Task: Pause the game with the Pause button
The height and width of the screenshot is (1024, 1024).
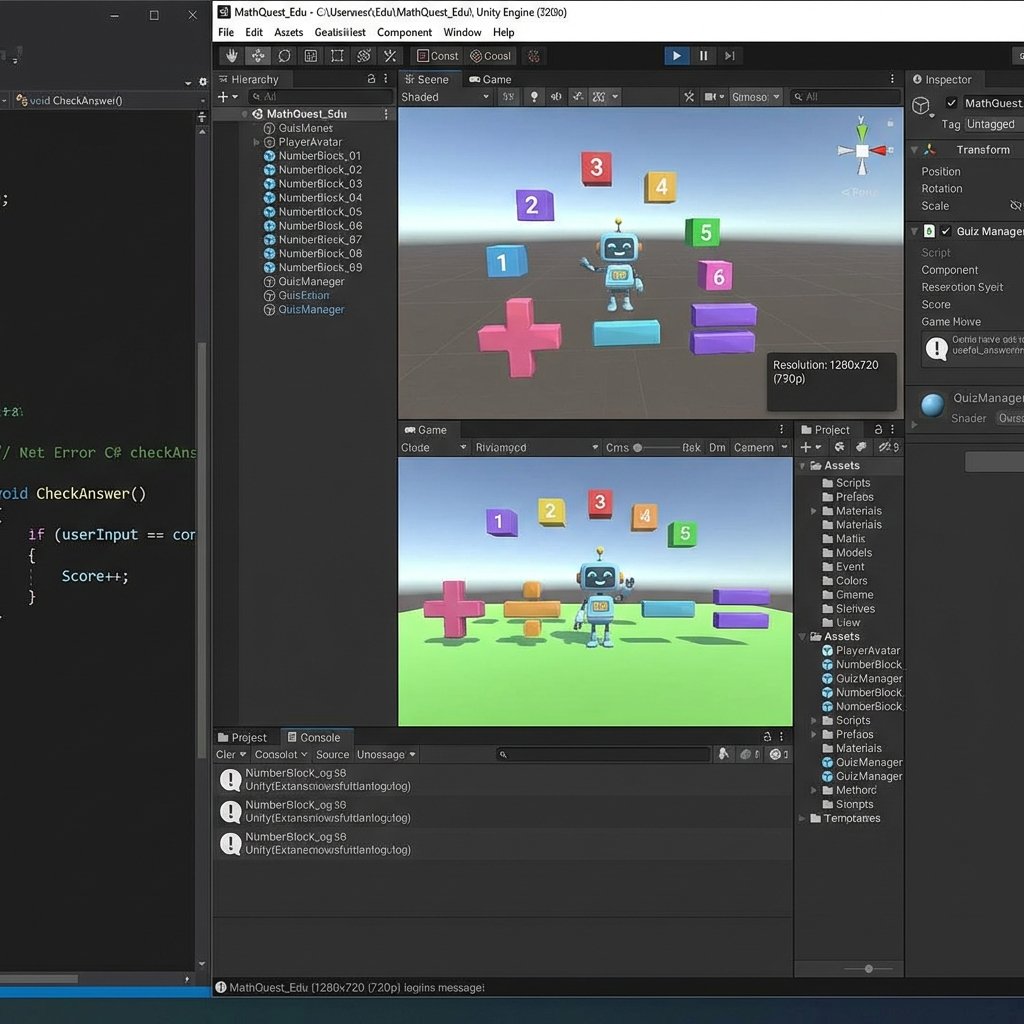Action: 703,56
